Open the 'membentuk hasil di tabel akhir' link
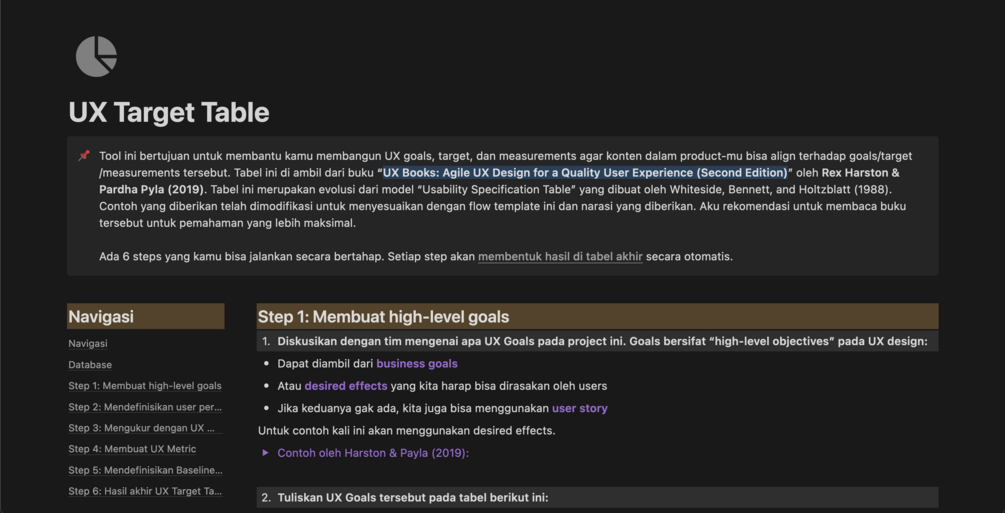 [x=560, y=257]
